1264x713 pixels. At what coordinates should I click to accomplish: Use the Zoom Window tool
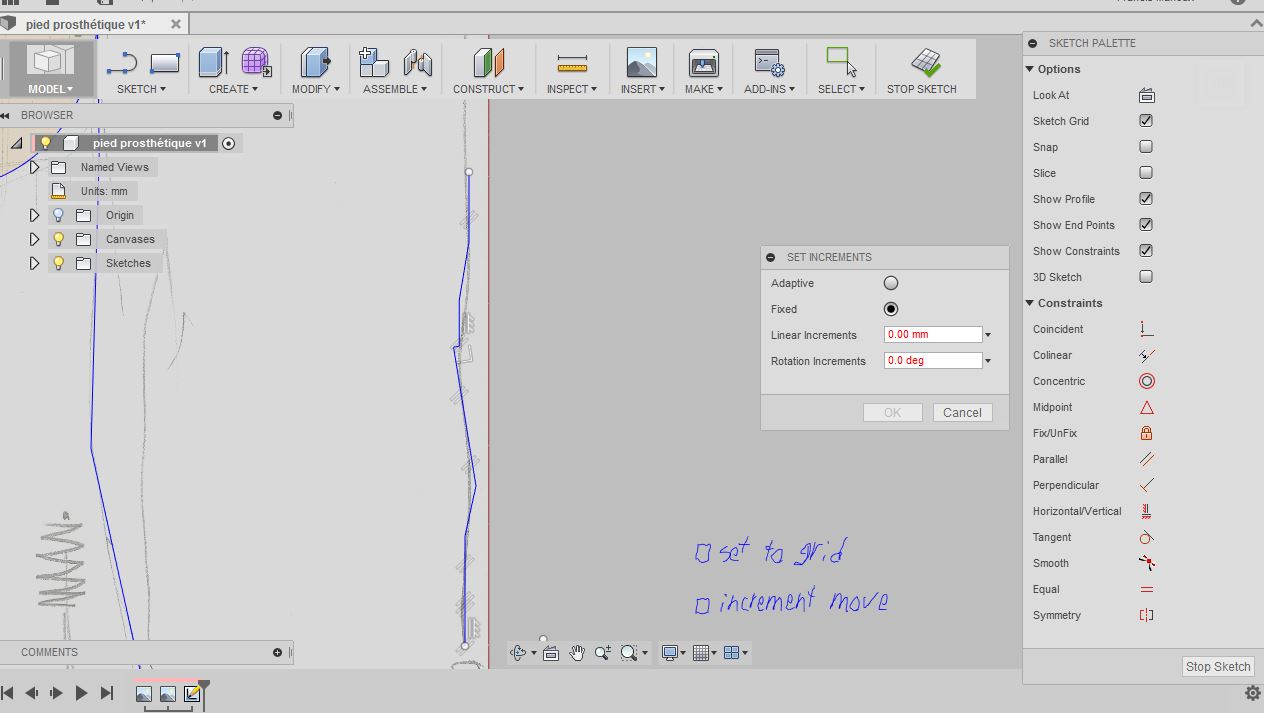628,652
